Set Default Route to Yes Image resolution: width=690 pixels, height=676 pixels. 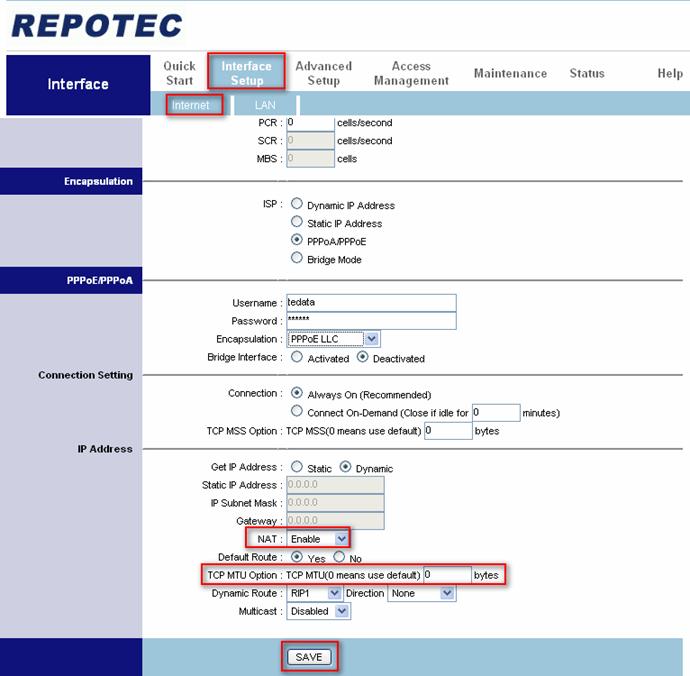(297, 557)
